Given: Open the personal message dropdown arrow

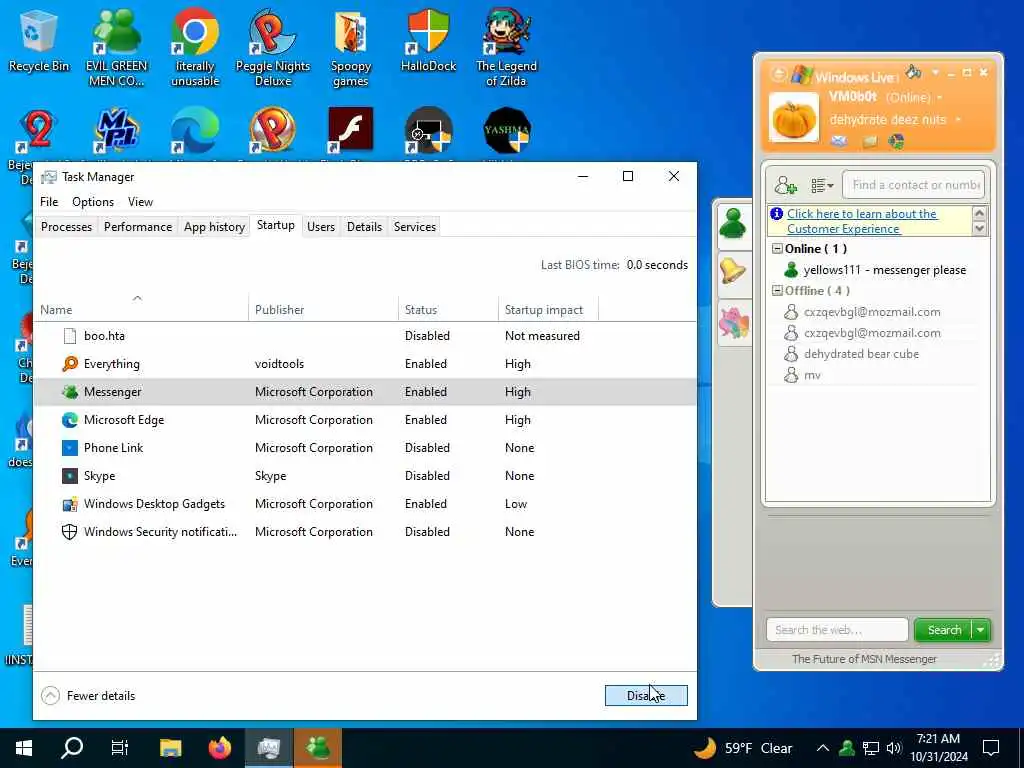Looking at the screenshot, I should pyautogui.click(x=958, y=120).
